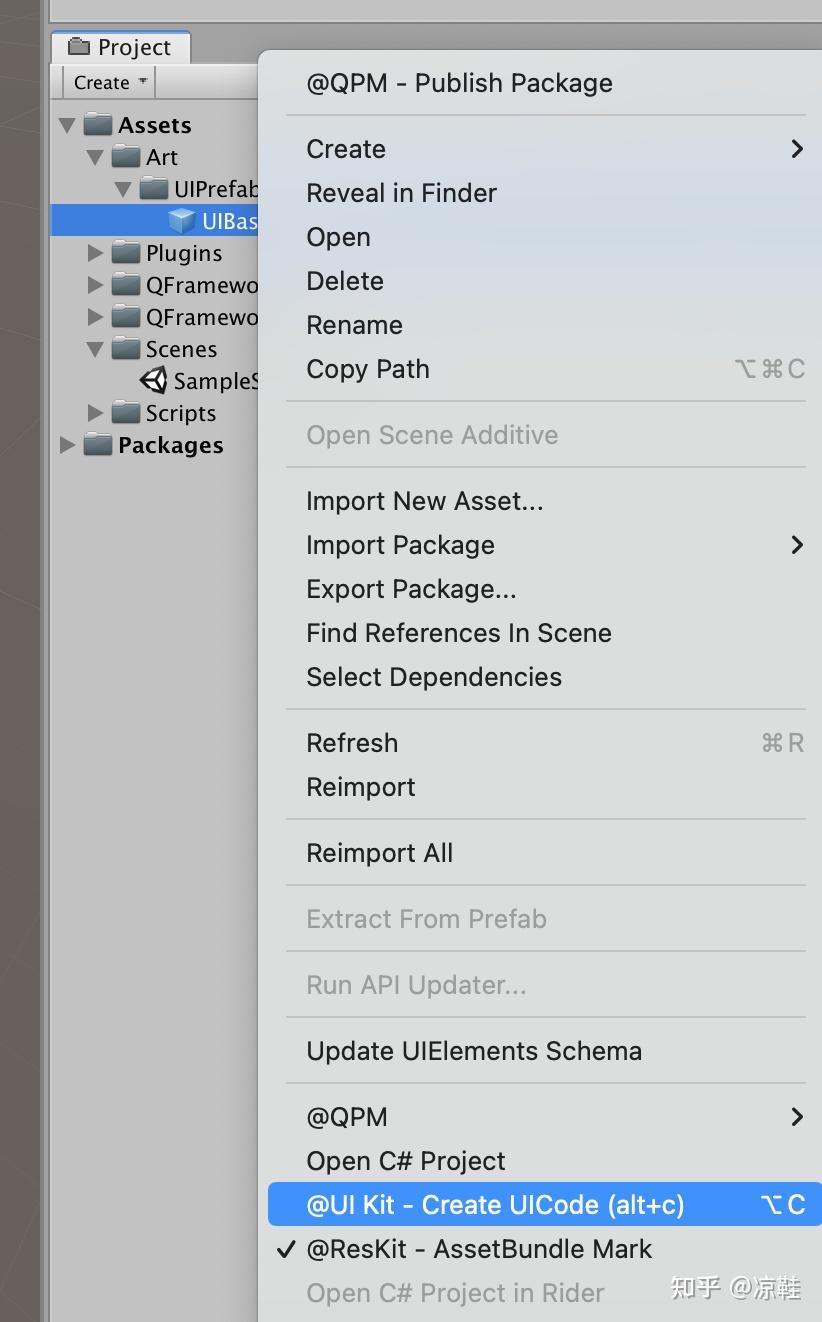This screenshot has width=822, height=1322.
Task: Click the Assets folder icon
Action: [x=98, y=124]
